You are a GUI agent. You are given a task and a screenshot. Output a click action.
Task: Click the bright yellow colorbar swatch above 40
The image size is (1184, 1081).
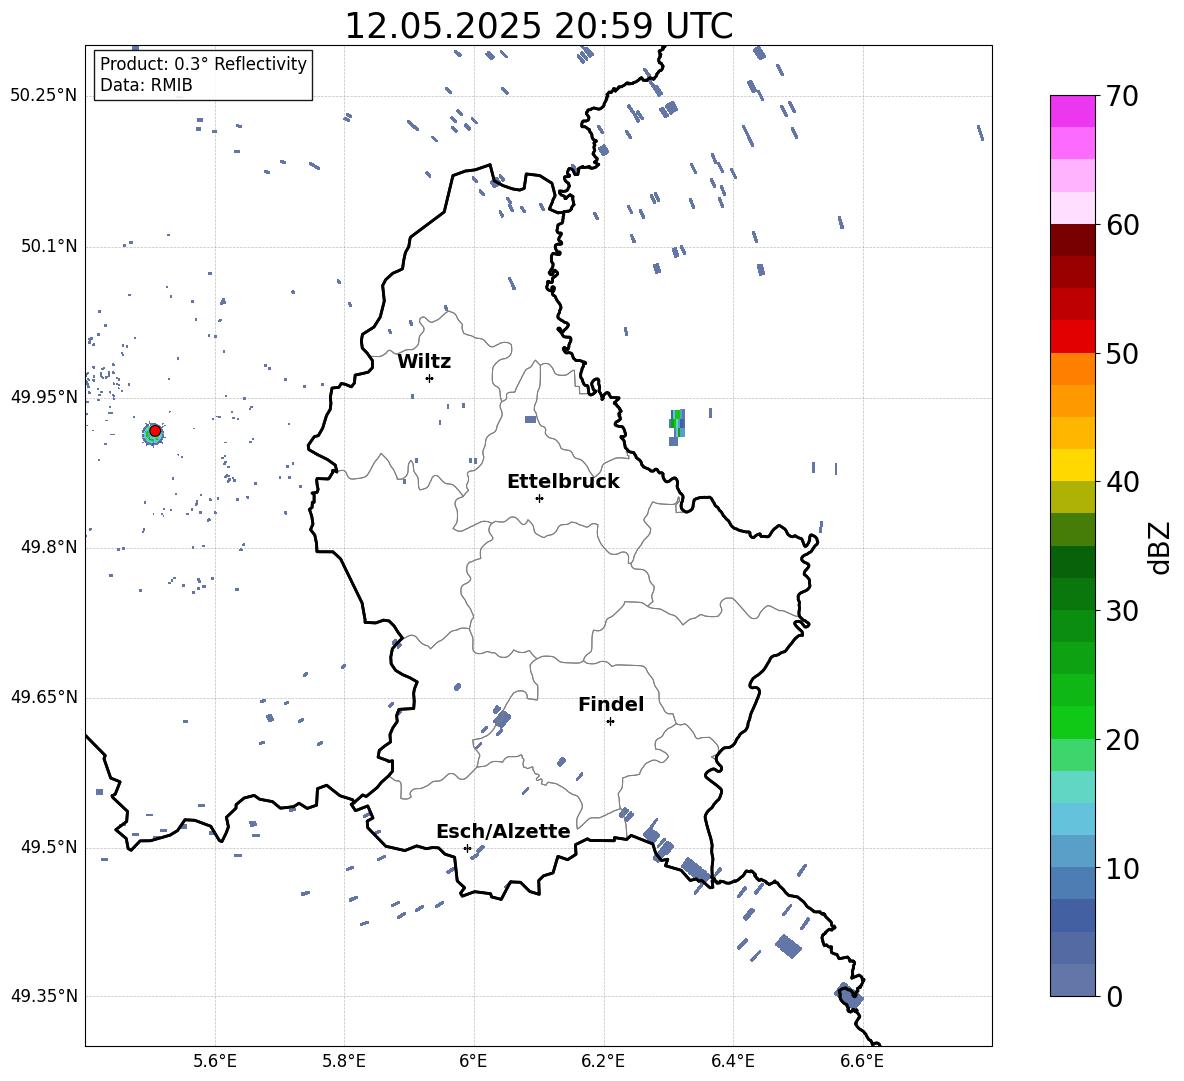point(1073,465)
